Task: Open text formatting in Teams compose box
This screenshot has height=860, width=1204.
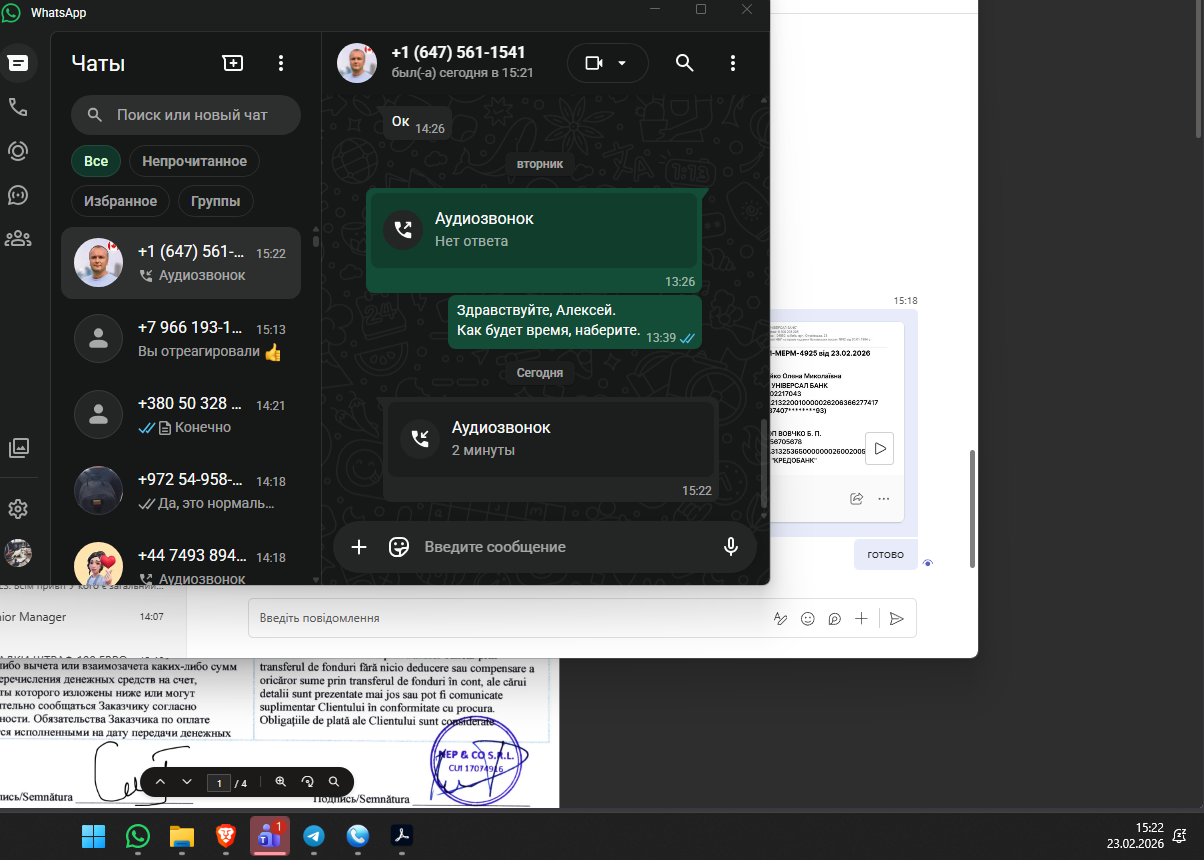Action: click(781, 619)
